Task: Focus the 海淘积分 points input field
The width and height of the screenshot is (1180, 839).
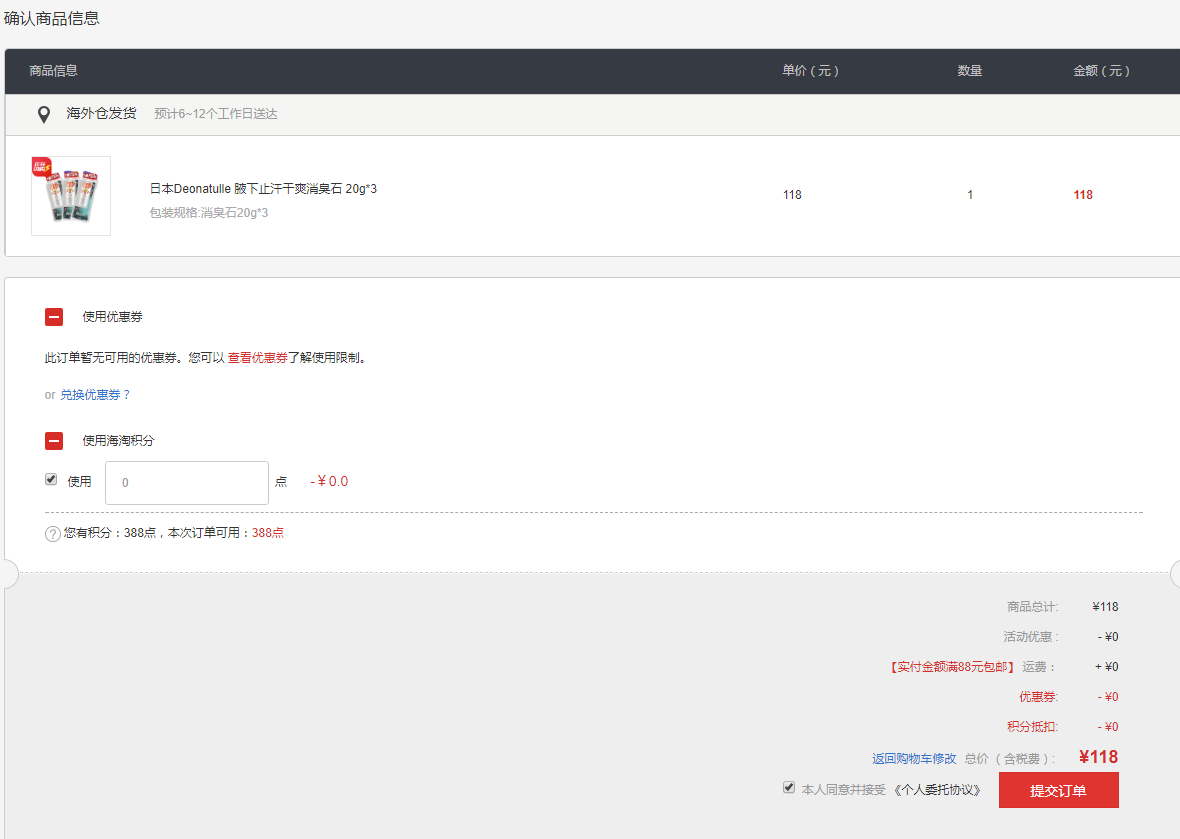Action: click(x=187, y=483)
